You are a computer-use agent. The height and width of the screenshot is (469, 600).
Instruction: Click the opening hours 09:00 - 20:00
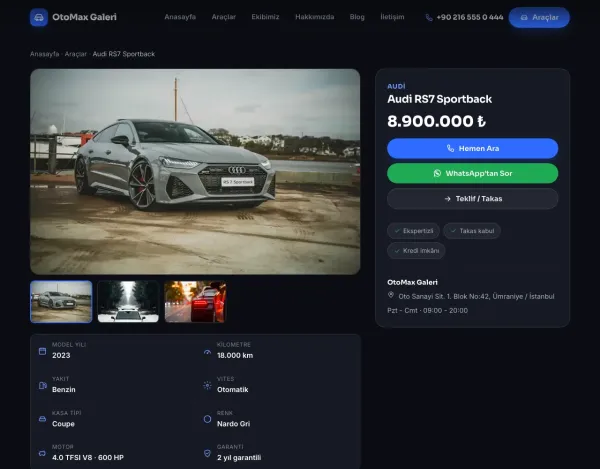point(445,311)
